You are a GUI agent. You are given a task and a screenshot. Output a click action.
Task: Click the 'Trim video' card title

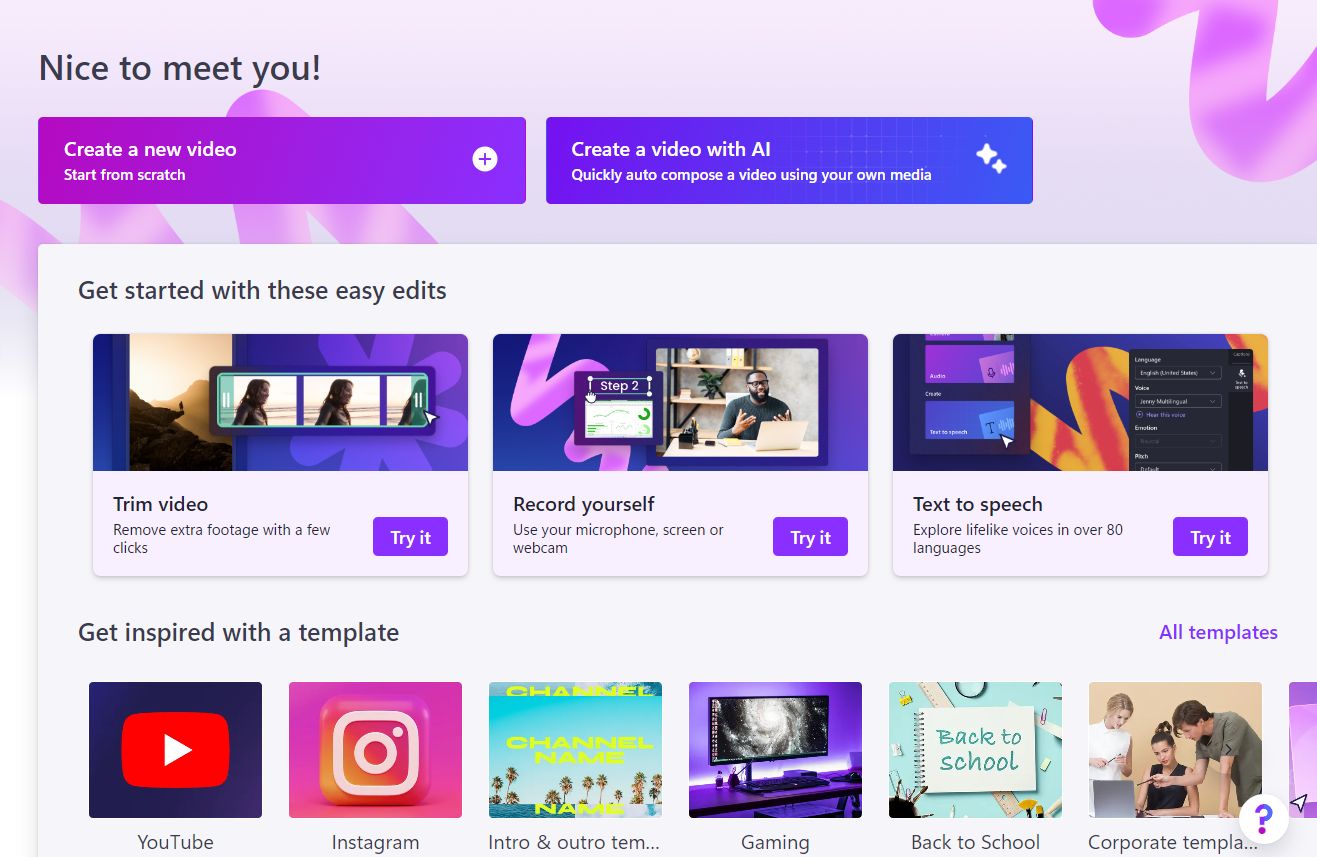pyautogui.click(x=160, y=504)
